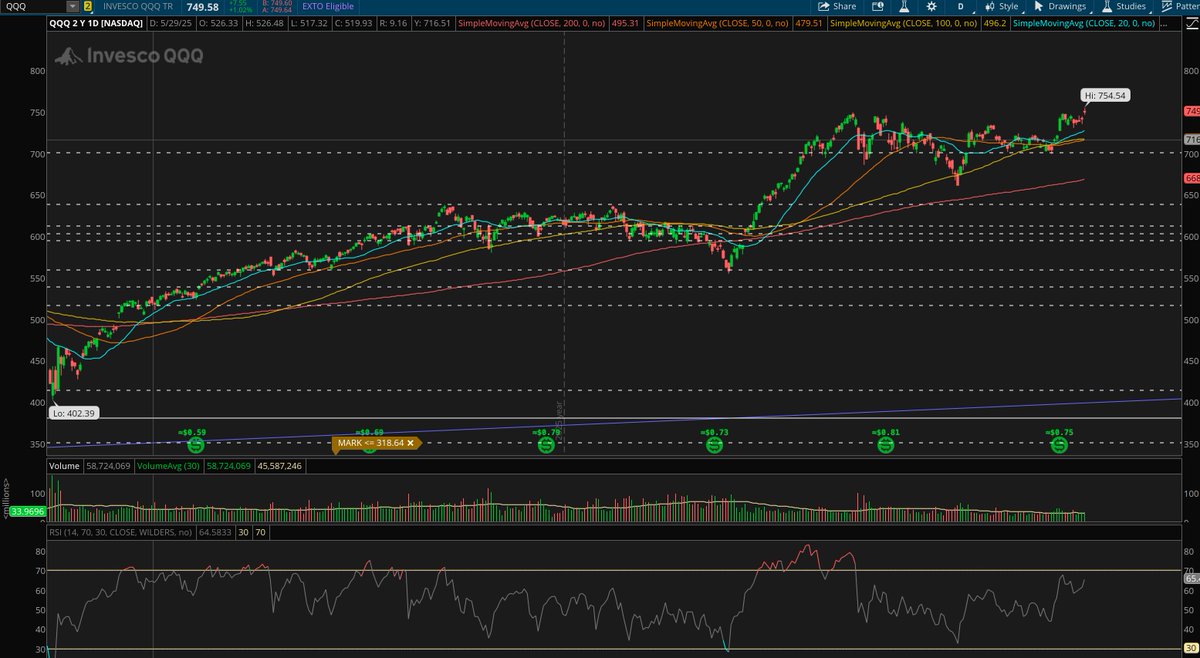Viewport: 1200px width, 658px height.
Task: Click the dividend icon labeled $0.81
Action: pyautogui.click(x=885, y=444)
